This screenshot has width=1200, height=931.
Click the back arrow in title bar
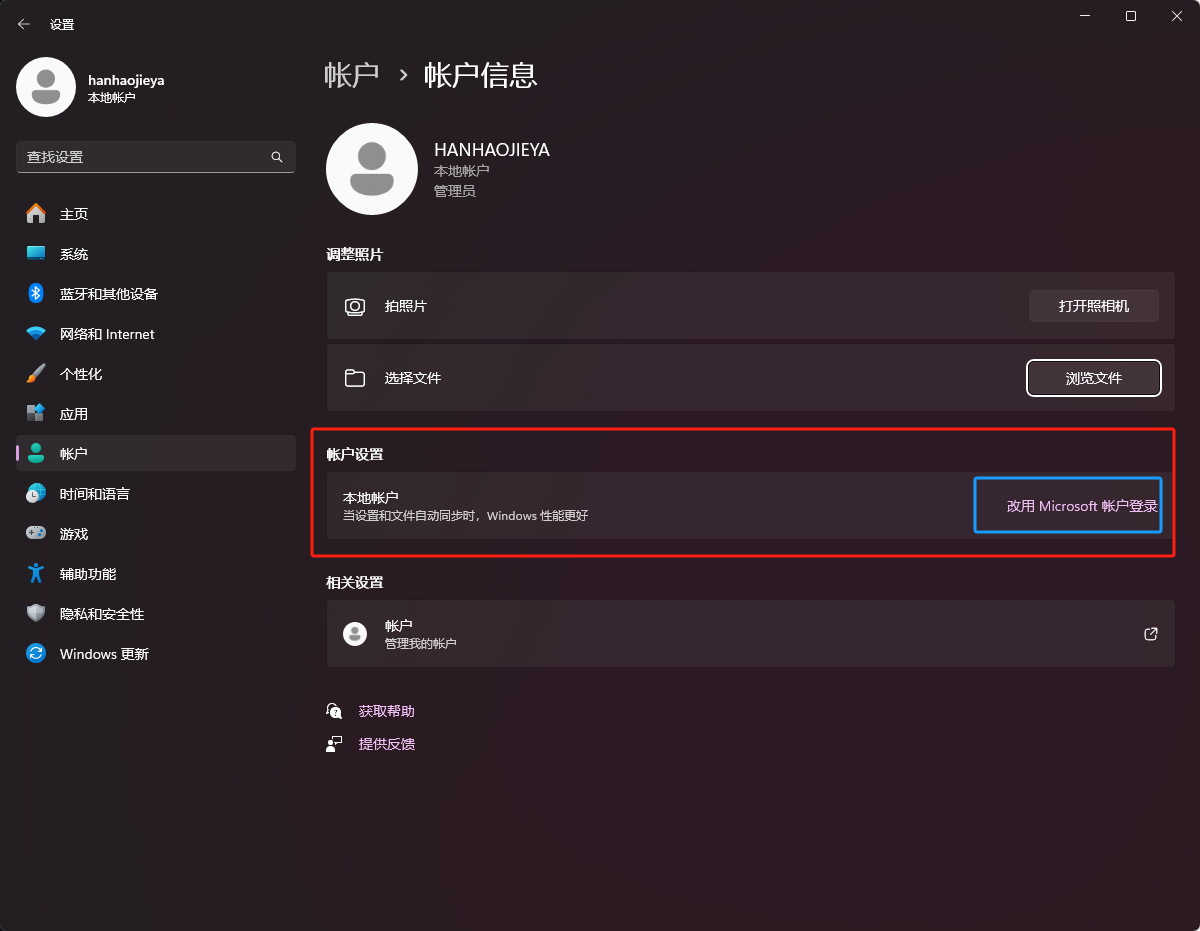(24, 24)
